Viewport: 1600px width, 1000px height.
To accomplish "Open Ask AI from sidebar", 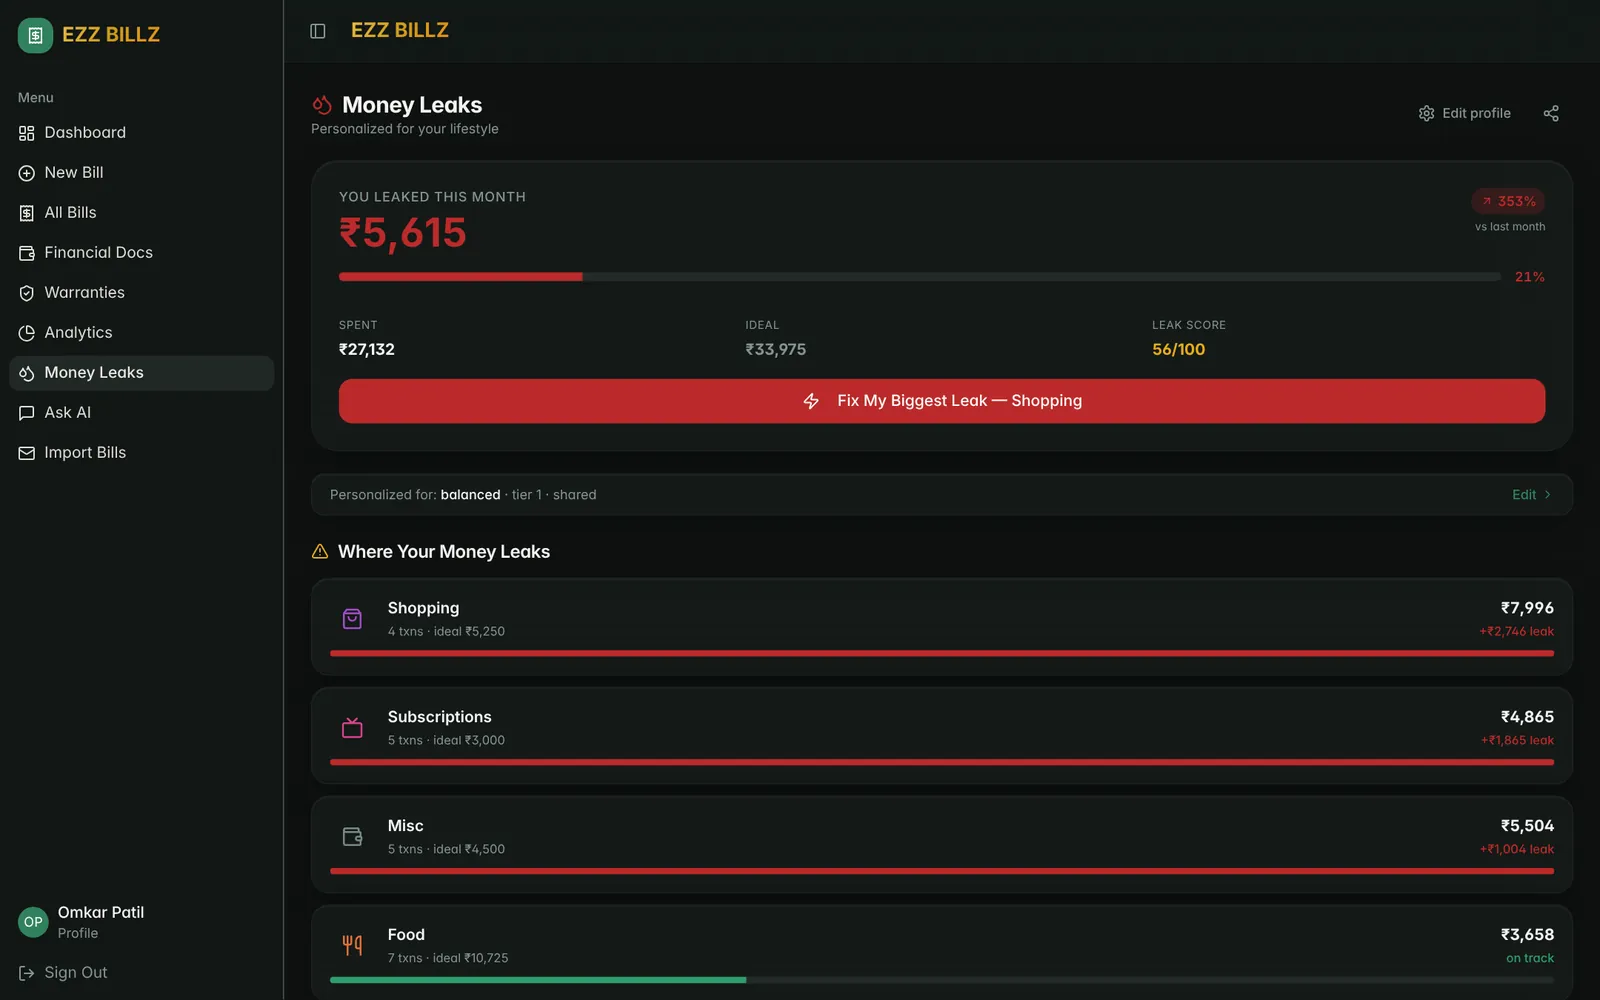I will [x=142, y=413].
